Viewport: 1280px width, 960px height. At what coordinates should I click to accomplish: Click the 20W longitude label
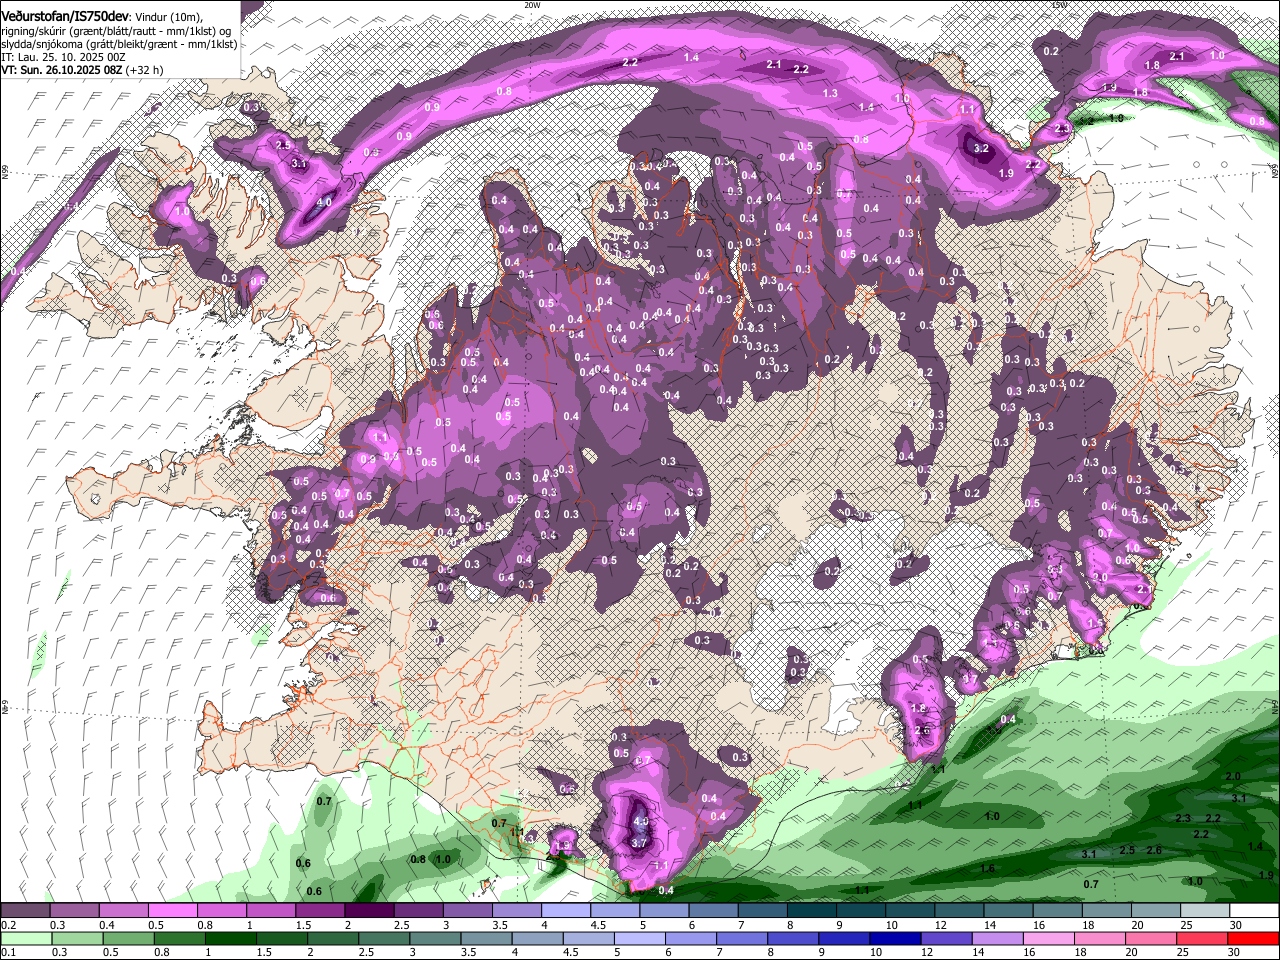532,5
